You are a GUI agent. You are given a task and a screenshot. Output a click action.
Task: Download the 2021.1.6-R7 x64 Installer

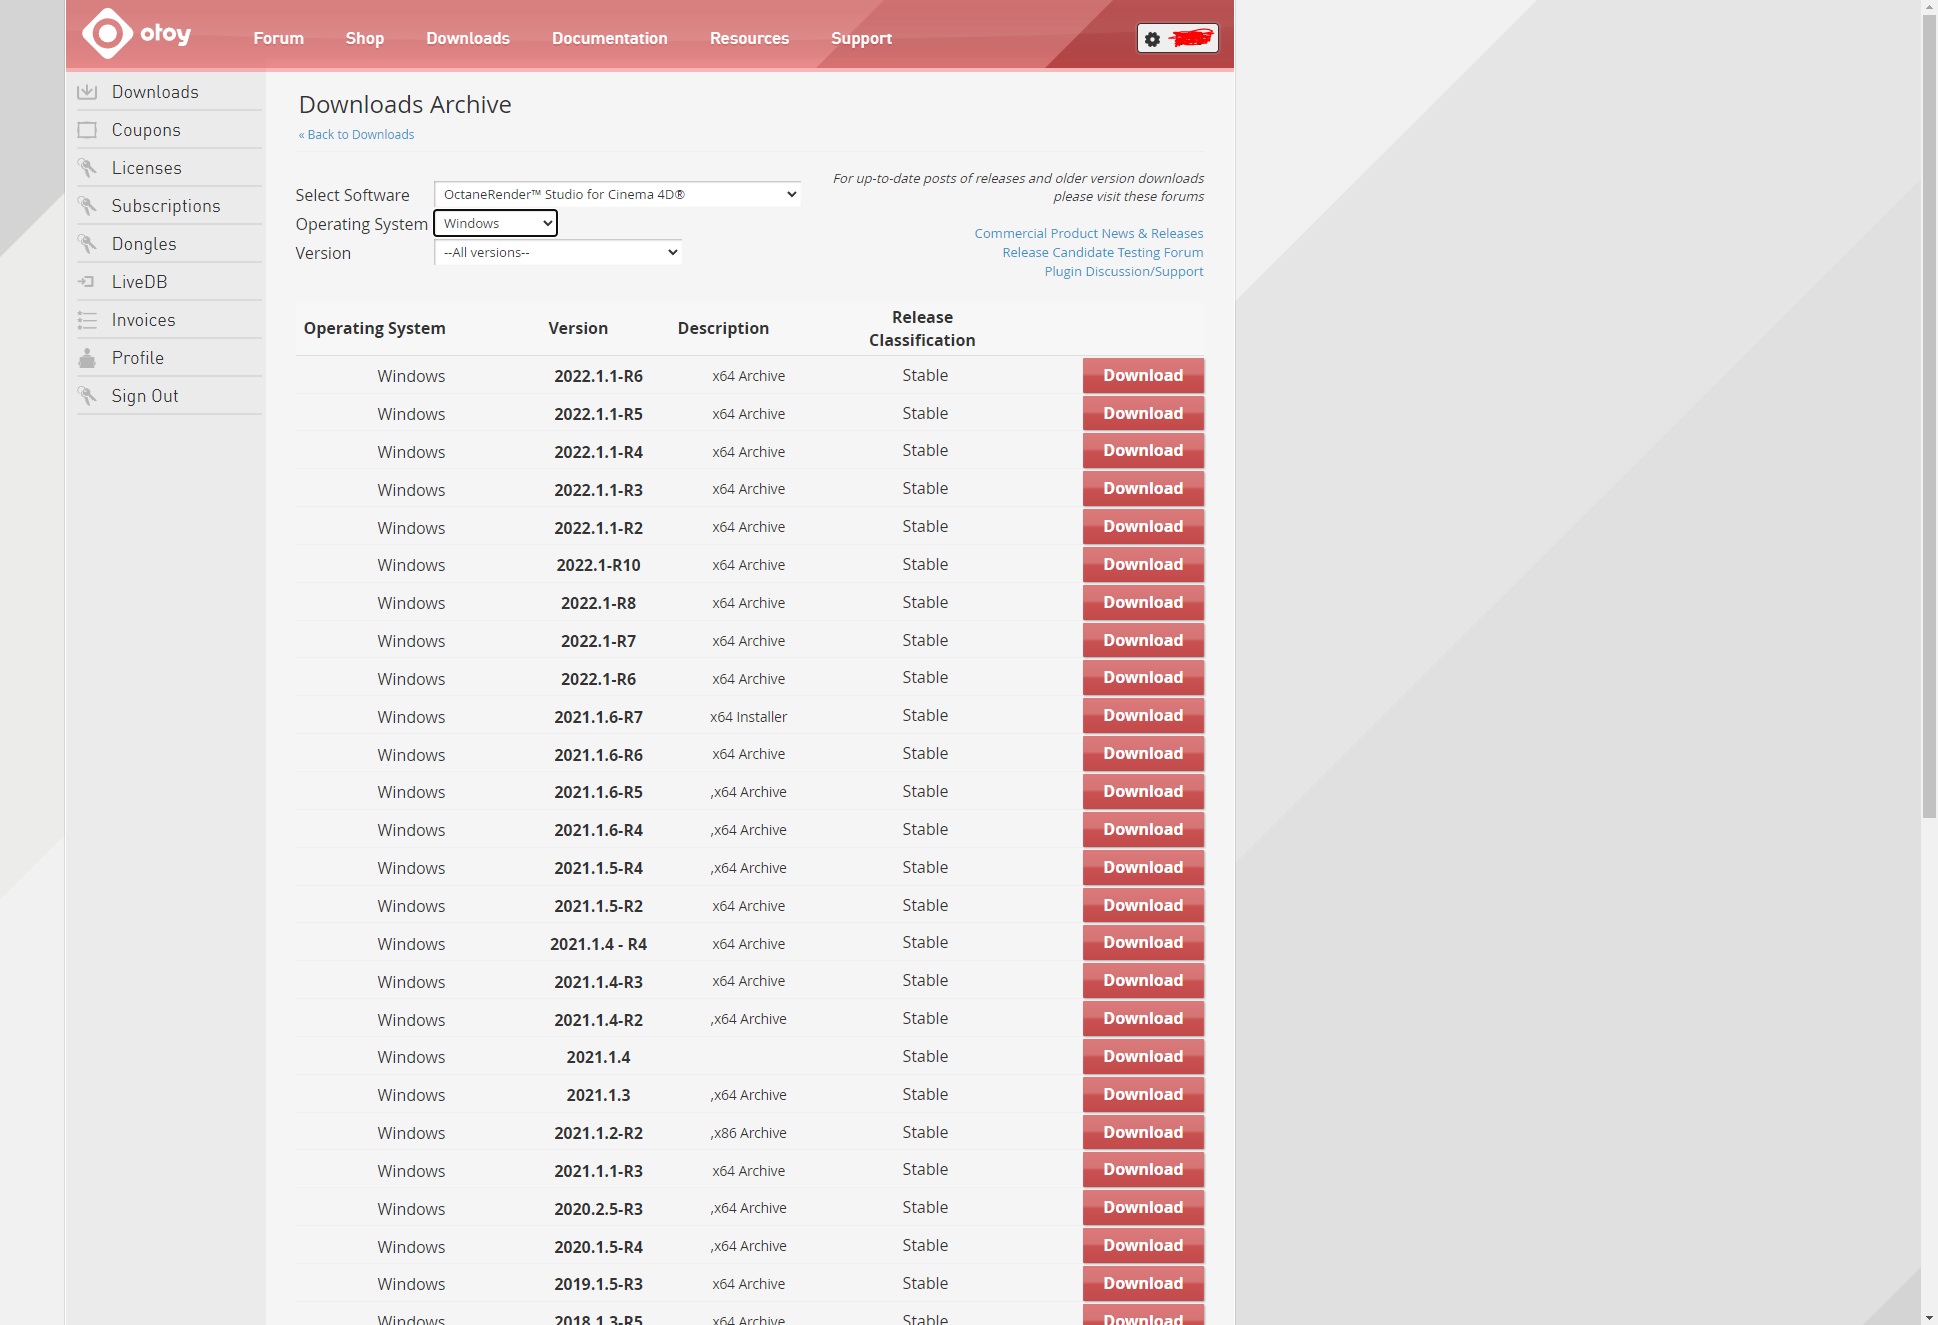[x=1143, y=715]
